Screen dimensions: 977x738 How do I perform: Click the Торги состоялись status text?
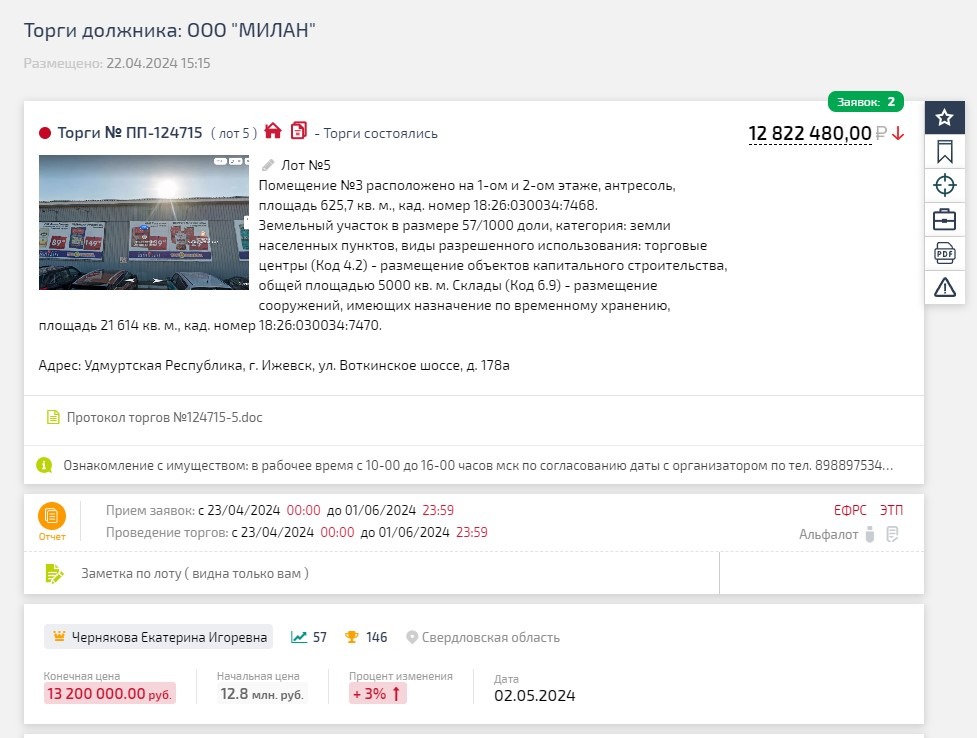(x=380, y=133)
